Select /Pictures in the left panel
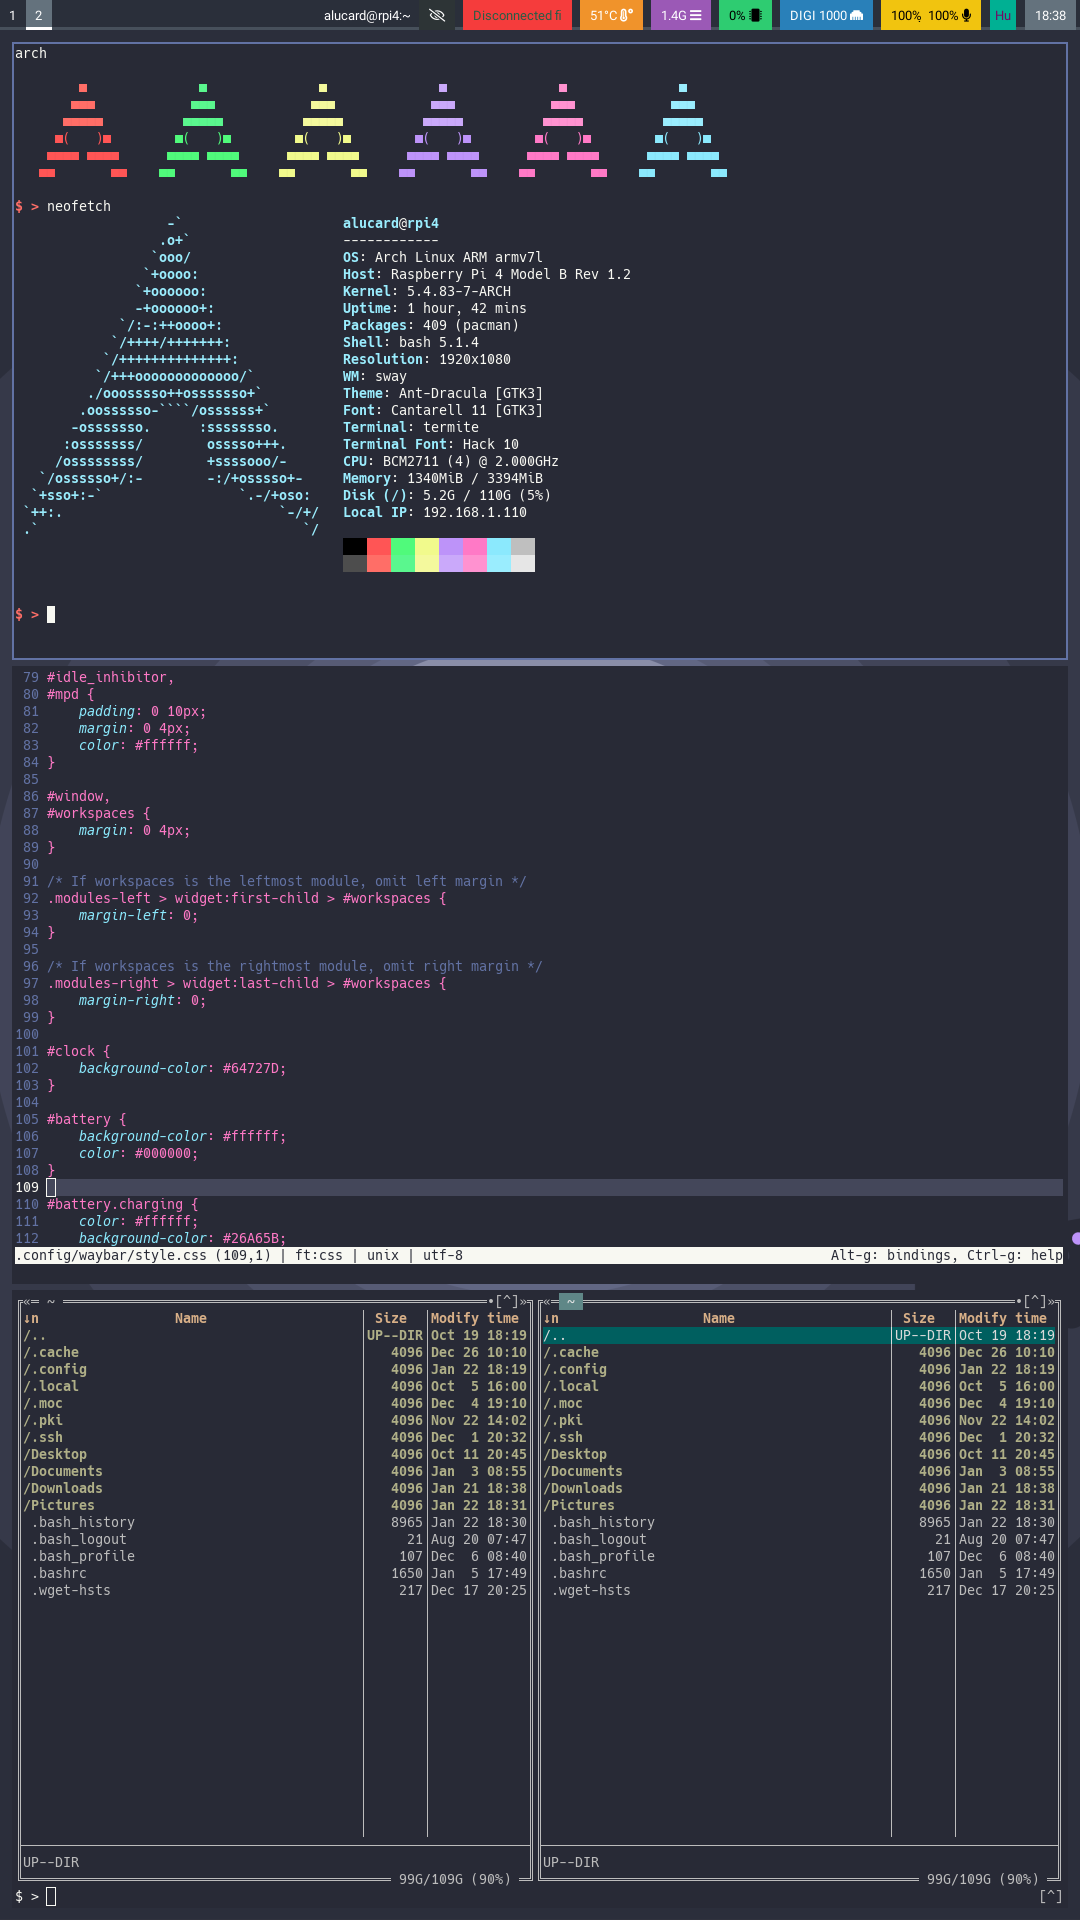Viewport: 1080px width, 1920px height. (275, 1505)
